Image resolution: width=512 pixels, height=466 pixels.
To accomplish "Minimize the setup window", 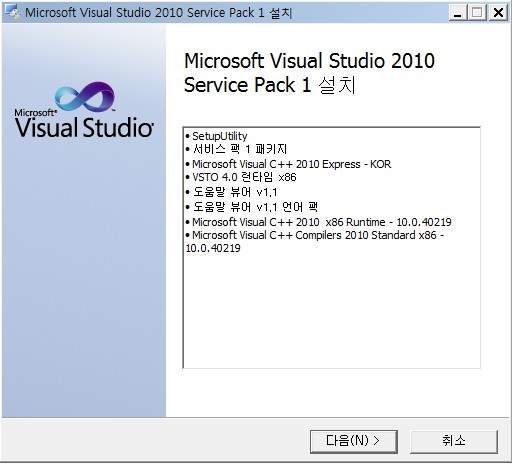I will 458,13.
